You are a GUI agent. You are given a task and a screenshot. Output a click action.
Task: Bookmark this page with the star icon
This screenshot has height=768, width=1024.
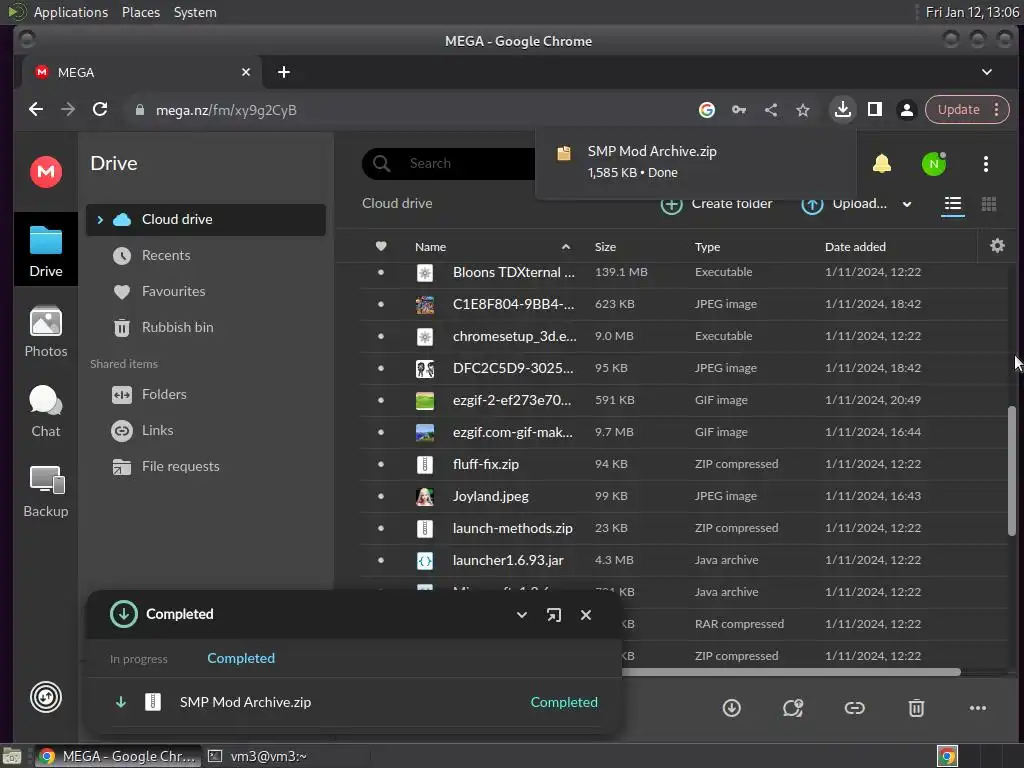pos(803,110)
